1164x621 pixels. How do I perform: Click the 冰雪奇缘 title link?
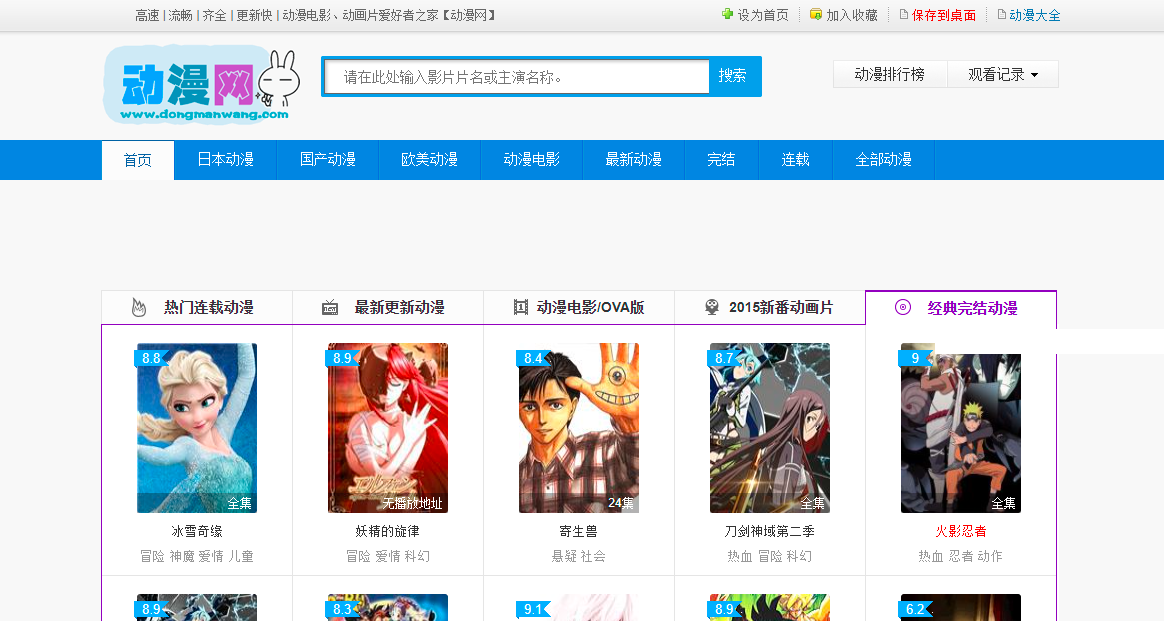tap(197, 531)
